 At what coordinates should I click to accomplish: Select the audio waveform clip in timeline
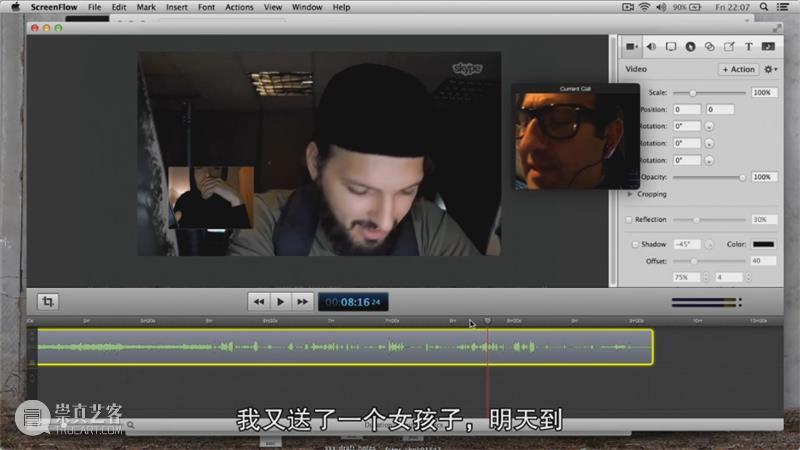tap(345, 347)
